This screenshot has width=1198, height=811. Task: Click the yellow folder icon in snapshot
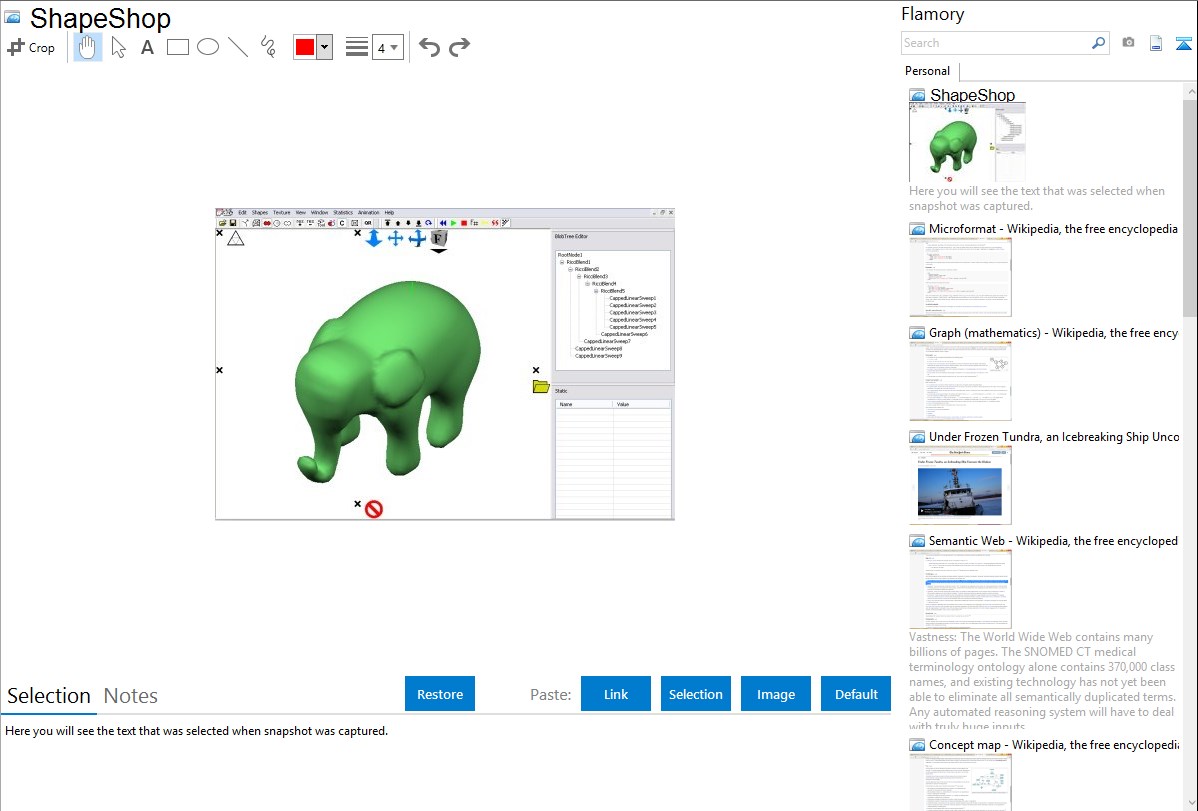pos(541,387)
